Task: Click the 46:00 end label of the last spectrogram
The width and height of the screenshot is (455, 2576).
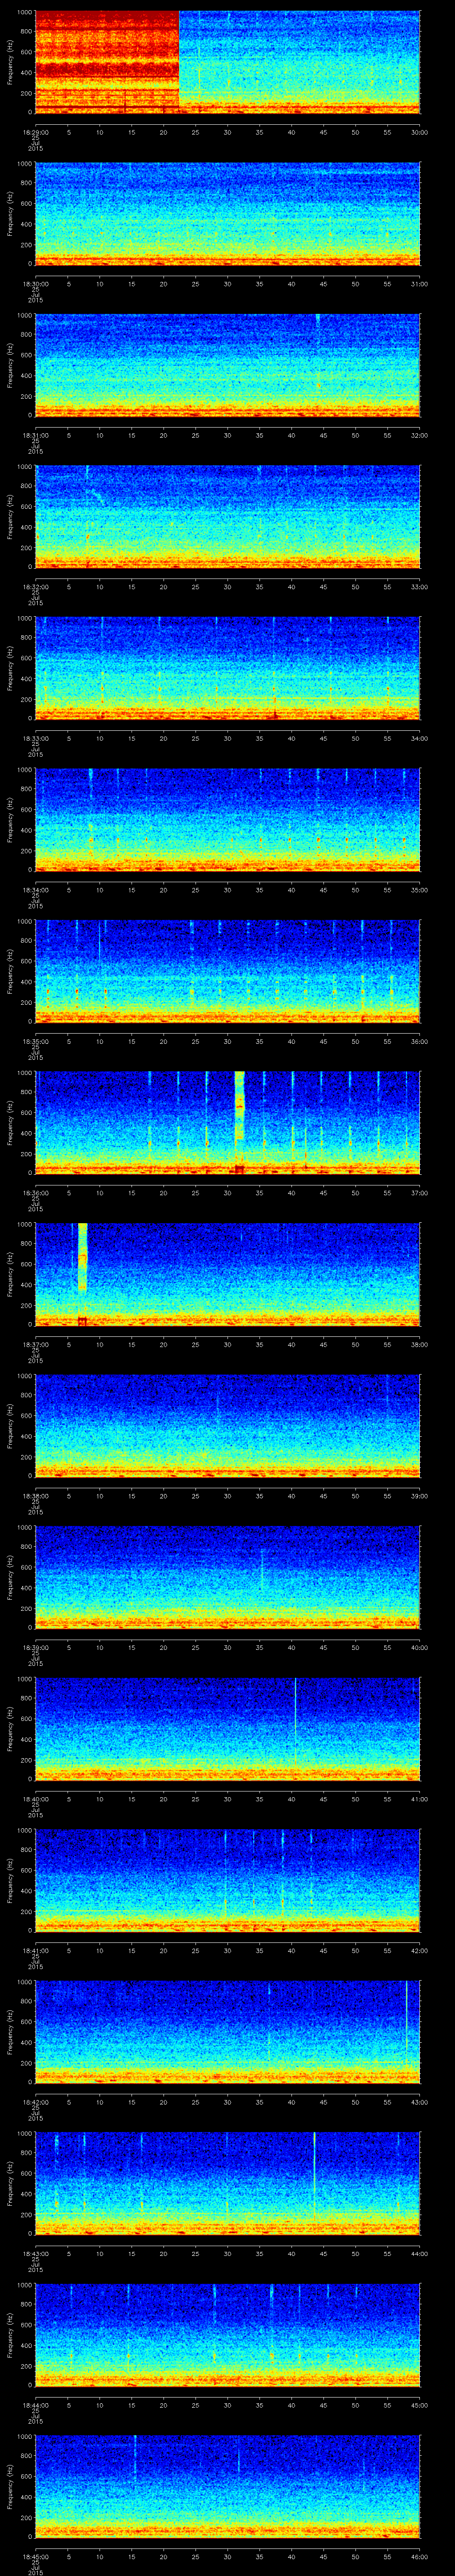Action: (420, 2556)
